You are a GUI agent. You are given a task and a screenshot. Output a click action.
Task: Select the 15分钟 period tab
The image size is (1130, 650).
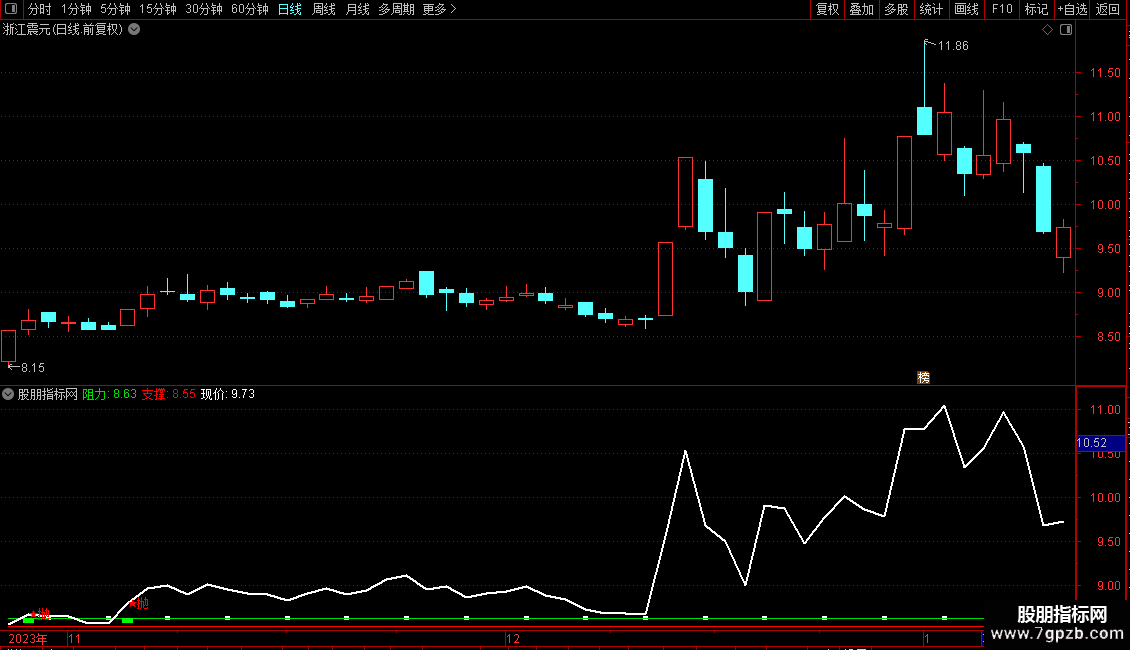pos(158,9)
